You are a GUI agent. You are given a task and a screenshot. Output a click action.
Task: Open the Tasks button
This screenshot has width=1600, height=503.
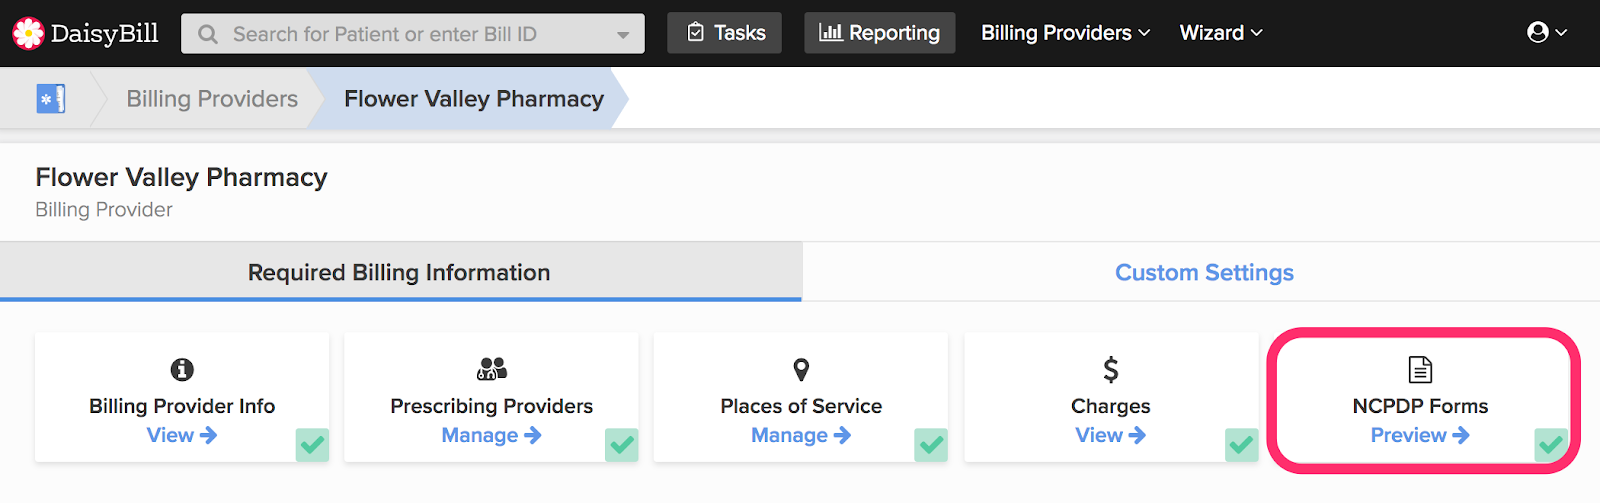tap(725, 33)
